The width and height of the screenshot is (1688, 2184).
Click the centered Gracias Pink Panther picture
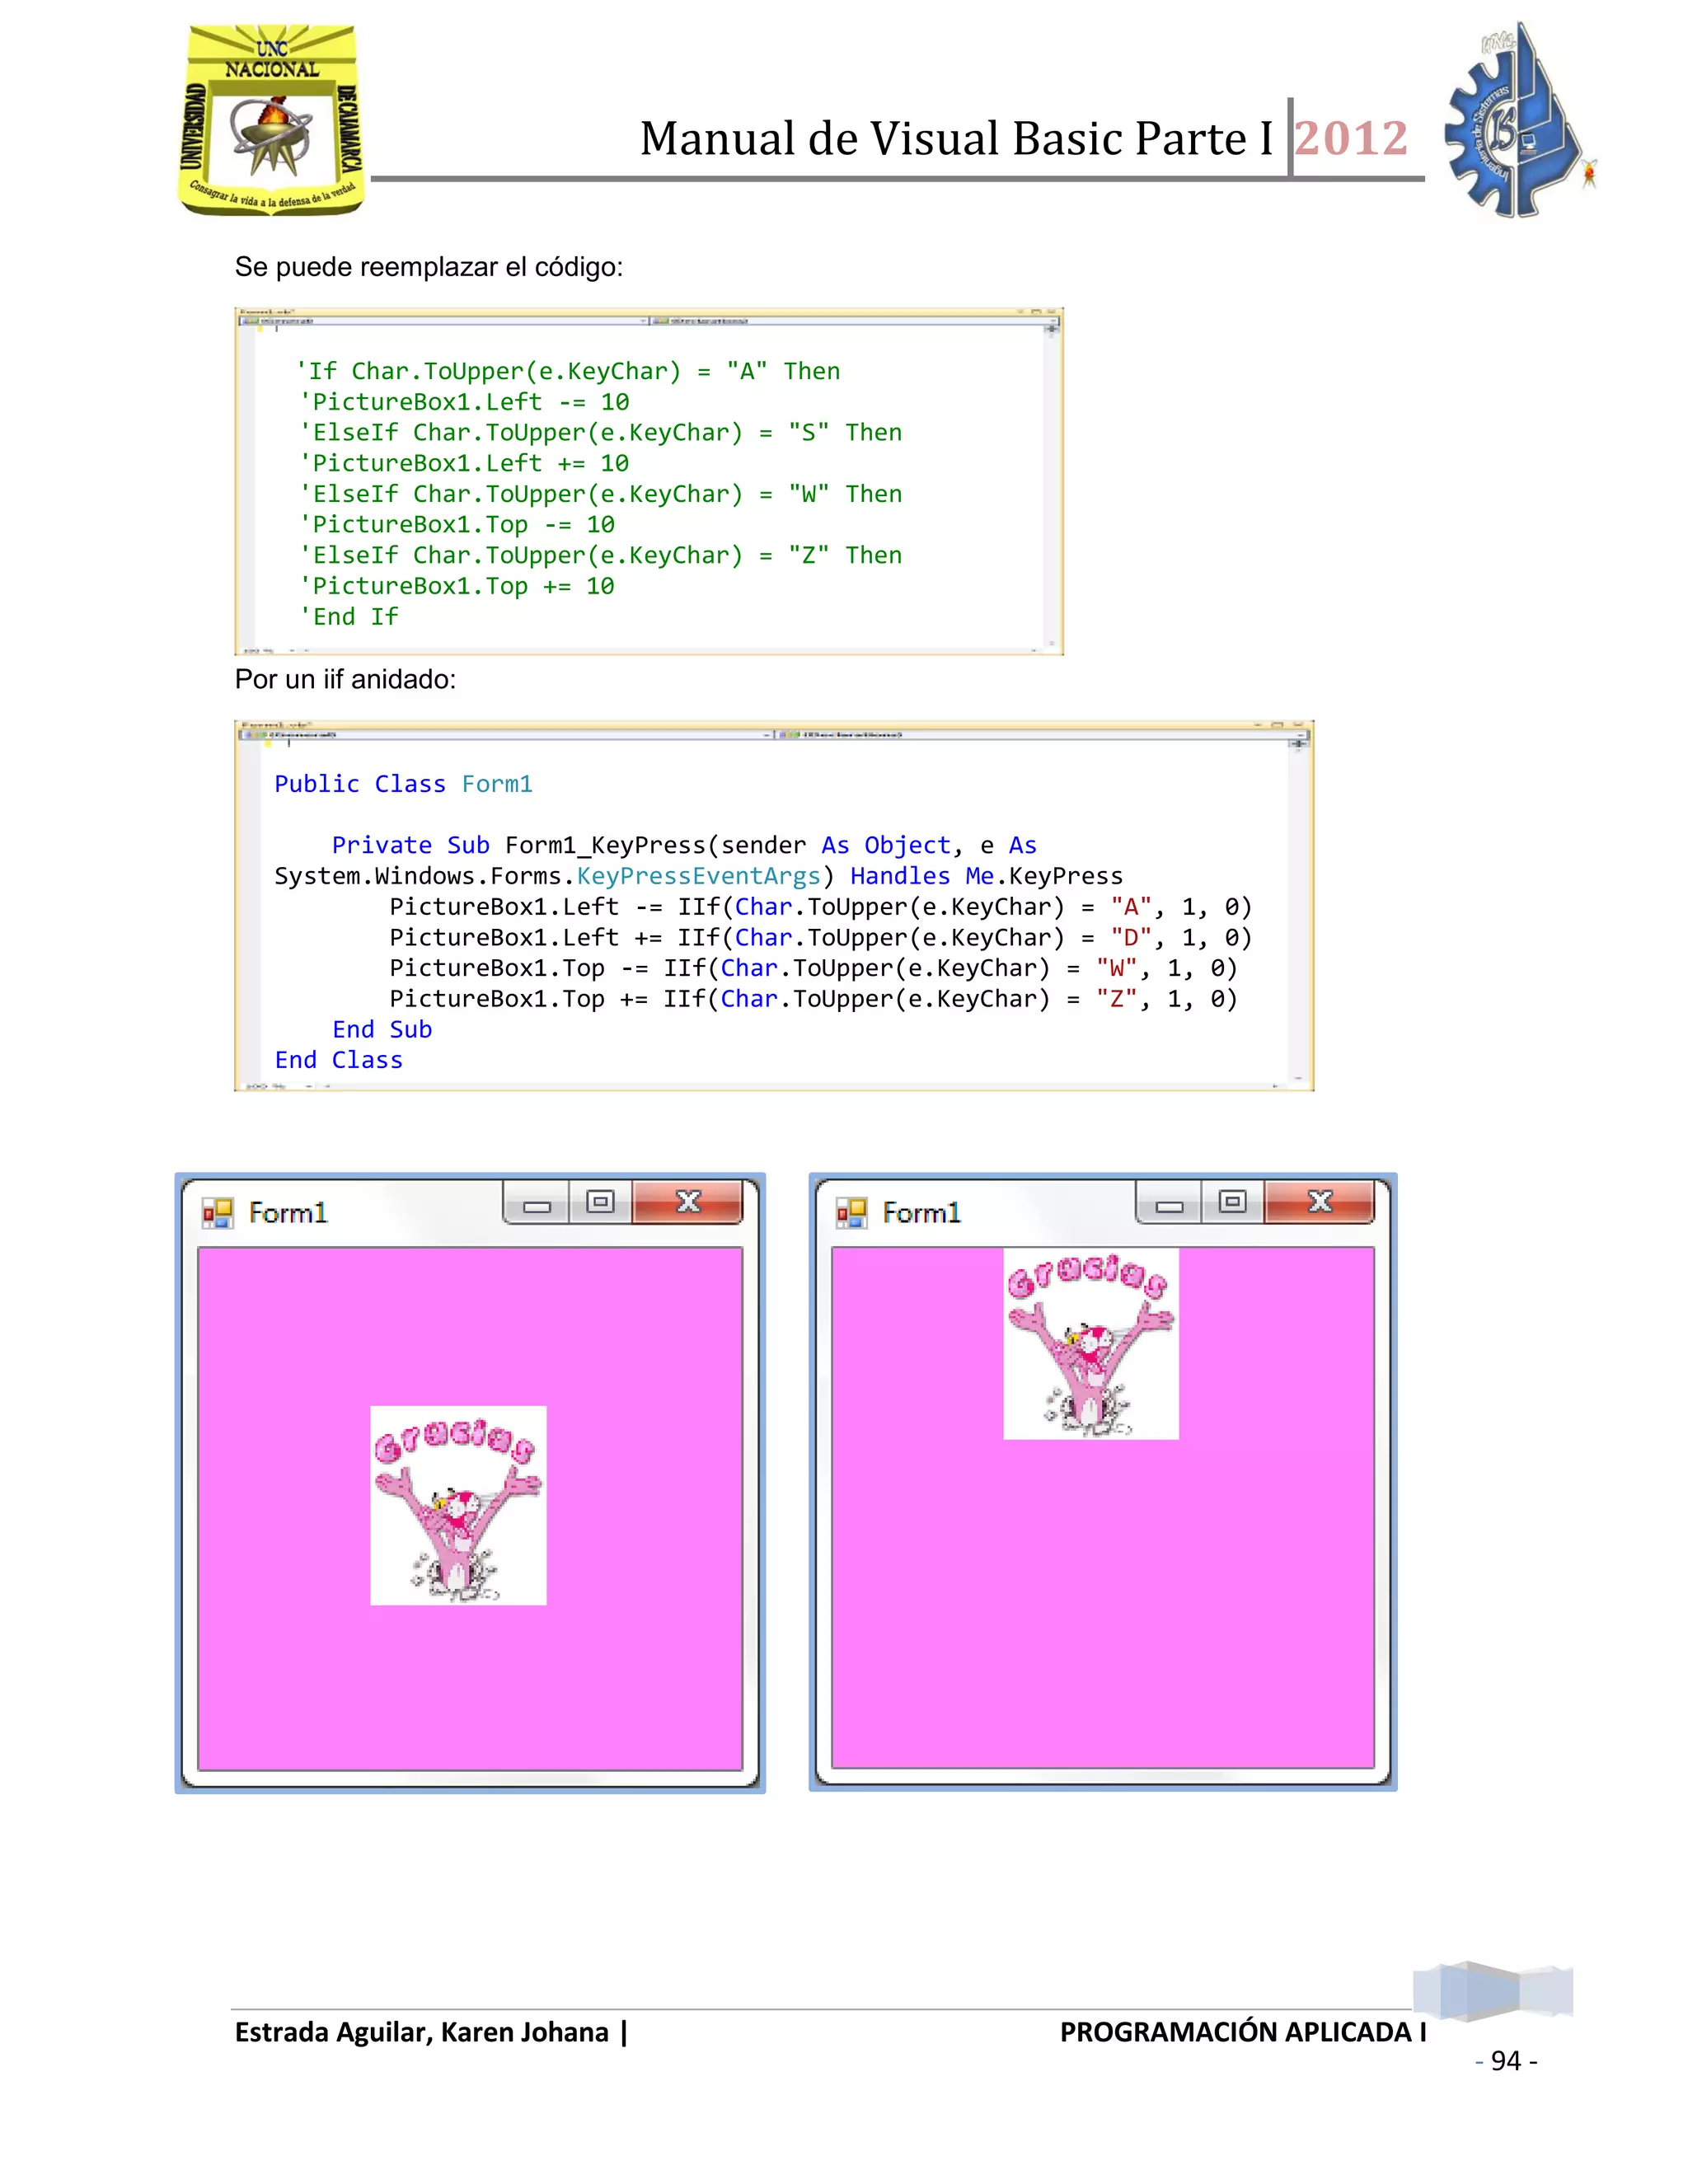pos(458,1506)
